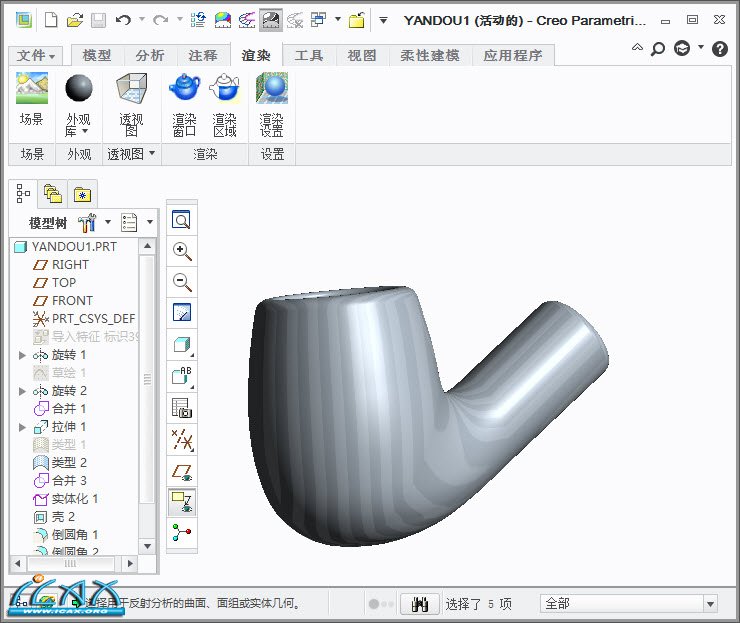740x623 pixels.
Task: Open the 文件 menu
Action: (37, 56)
